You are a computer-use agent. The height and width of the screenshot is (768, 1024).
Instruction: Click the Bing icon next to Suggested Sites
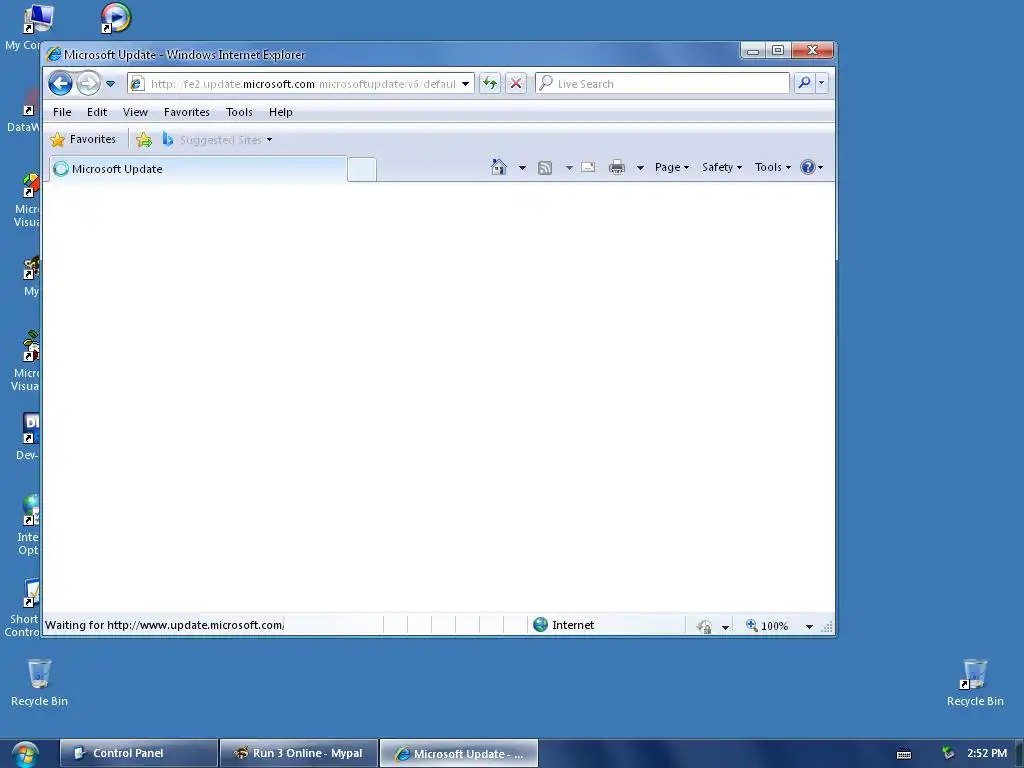pos(168,138)
